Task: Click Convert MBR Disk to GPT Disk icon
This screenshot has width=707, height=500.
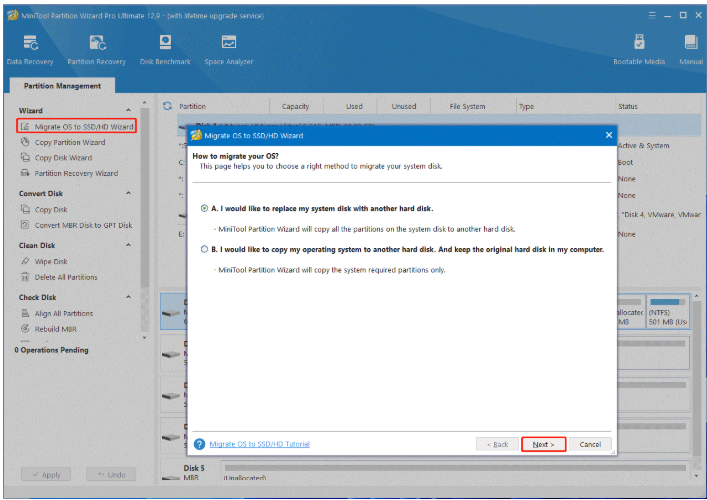Action: pos(25,225)
